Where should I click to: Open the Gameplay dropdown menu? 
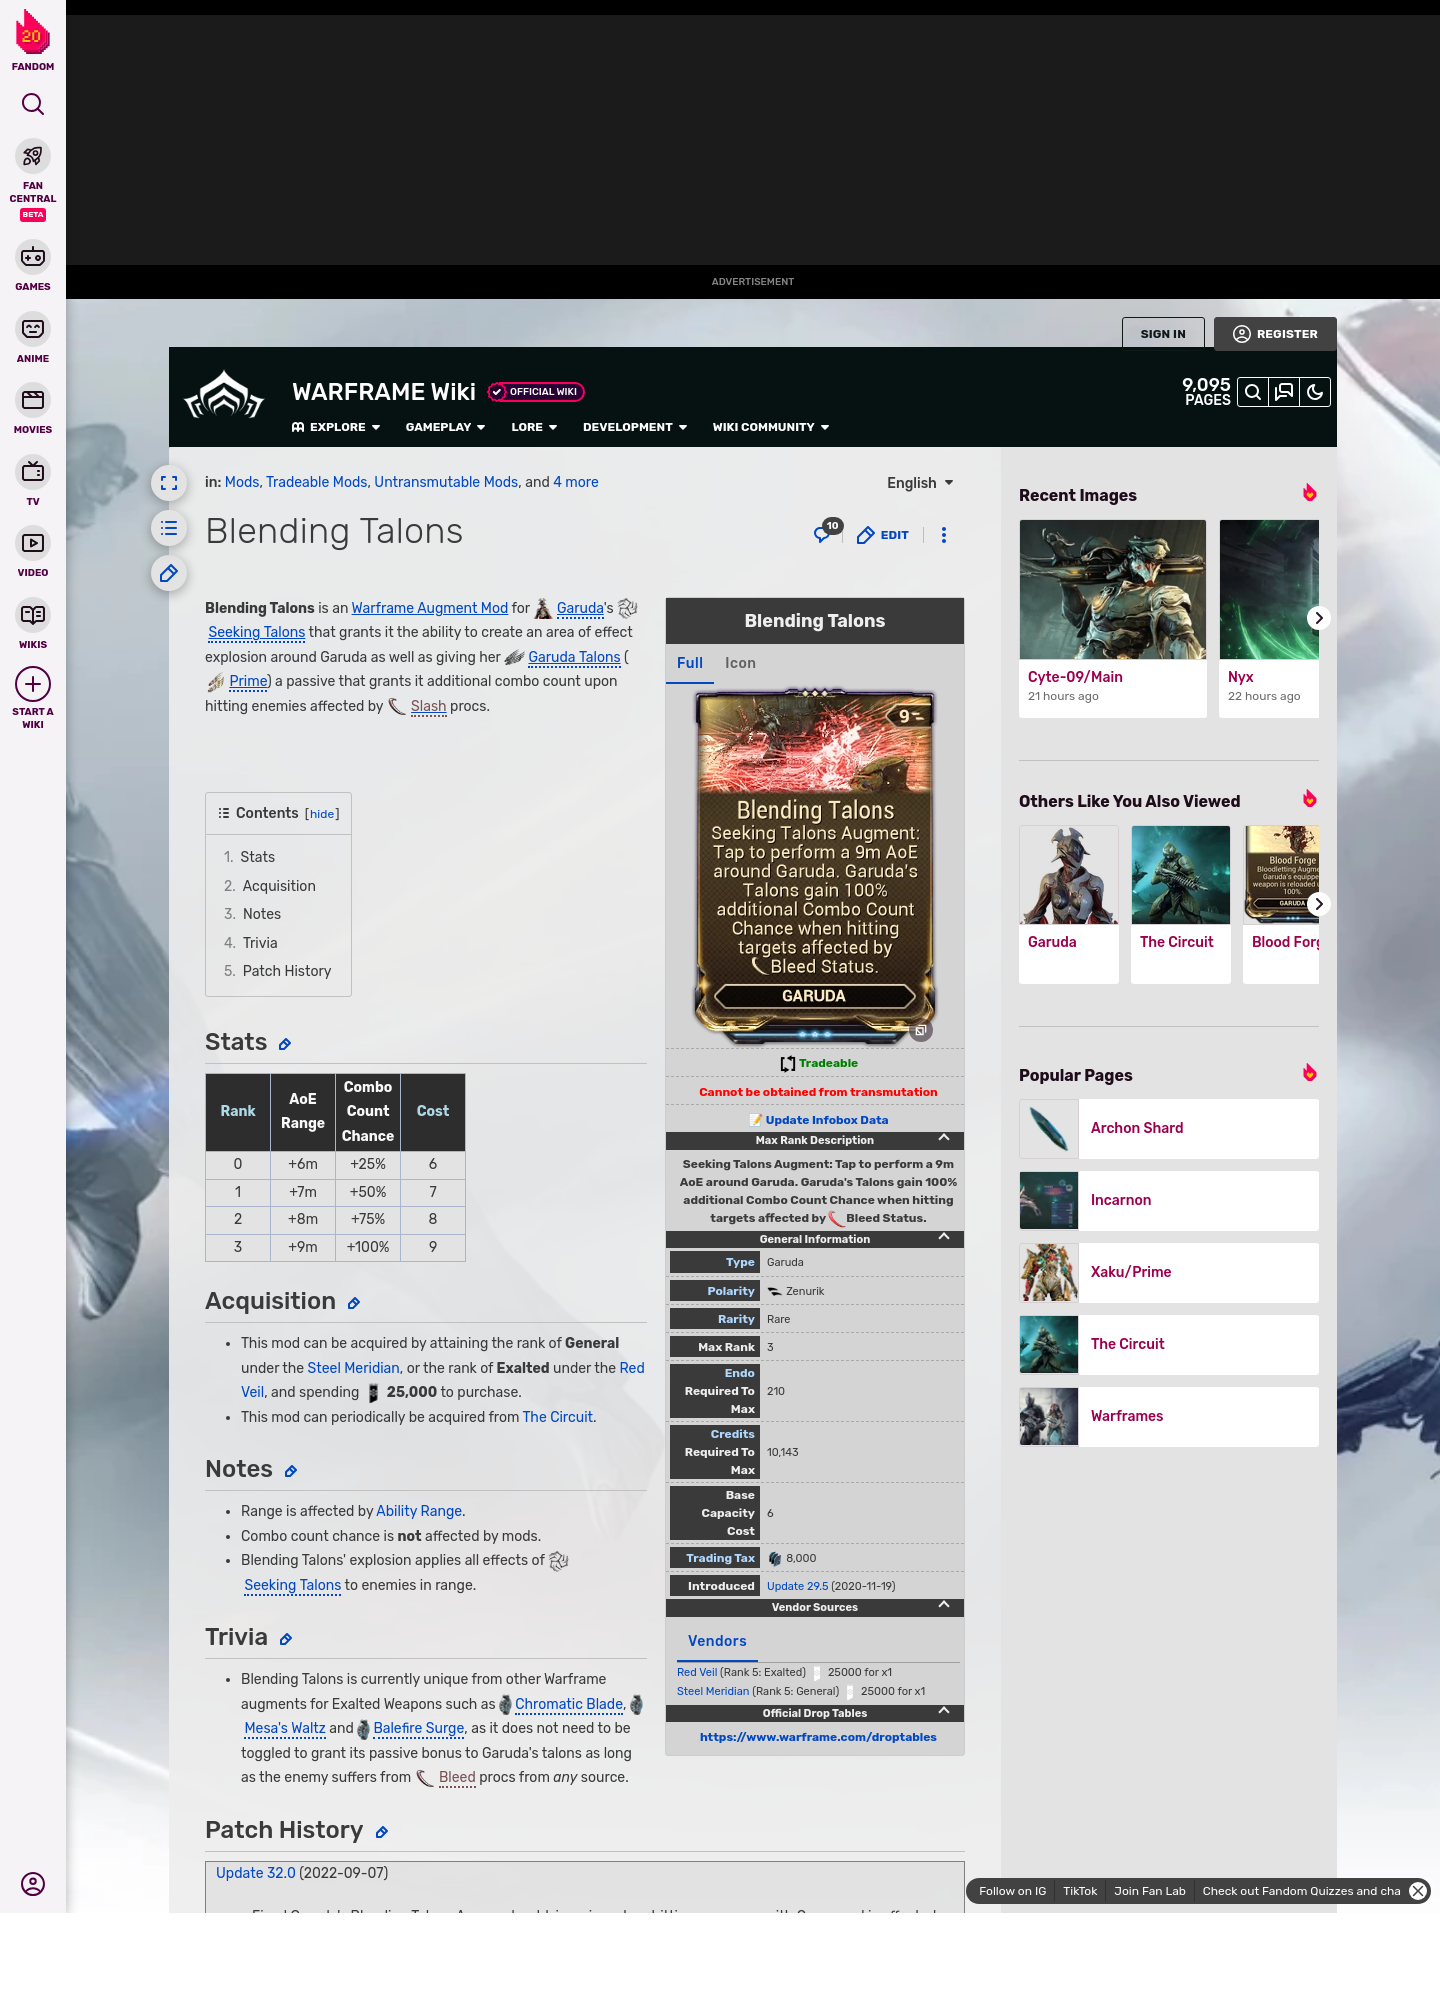pos(445,427)
